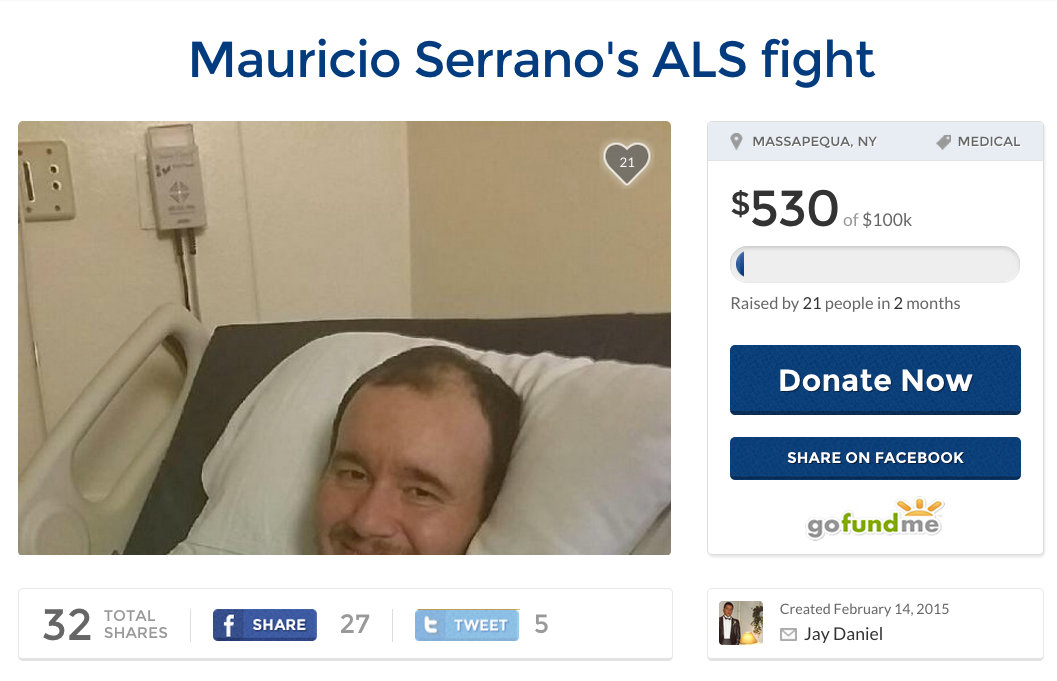Viewport: 1057px width, 681px height.
Task: Open Jay Daniel's profile picture
Action: click(741, 623)
